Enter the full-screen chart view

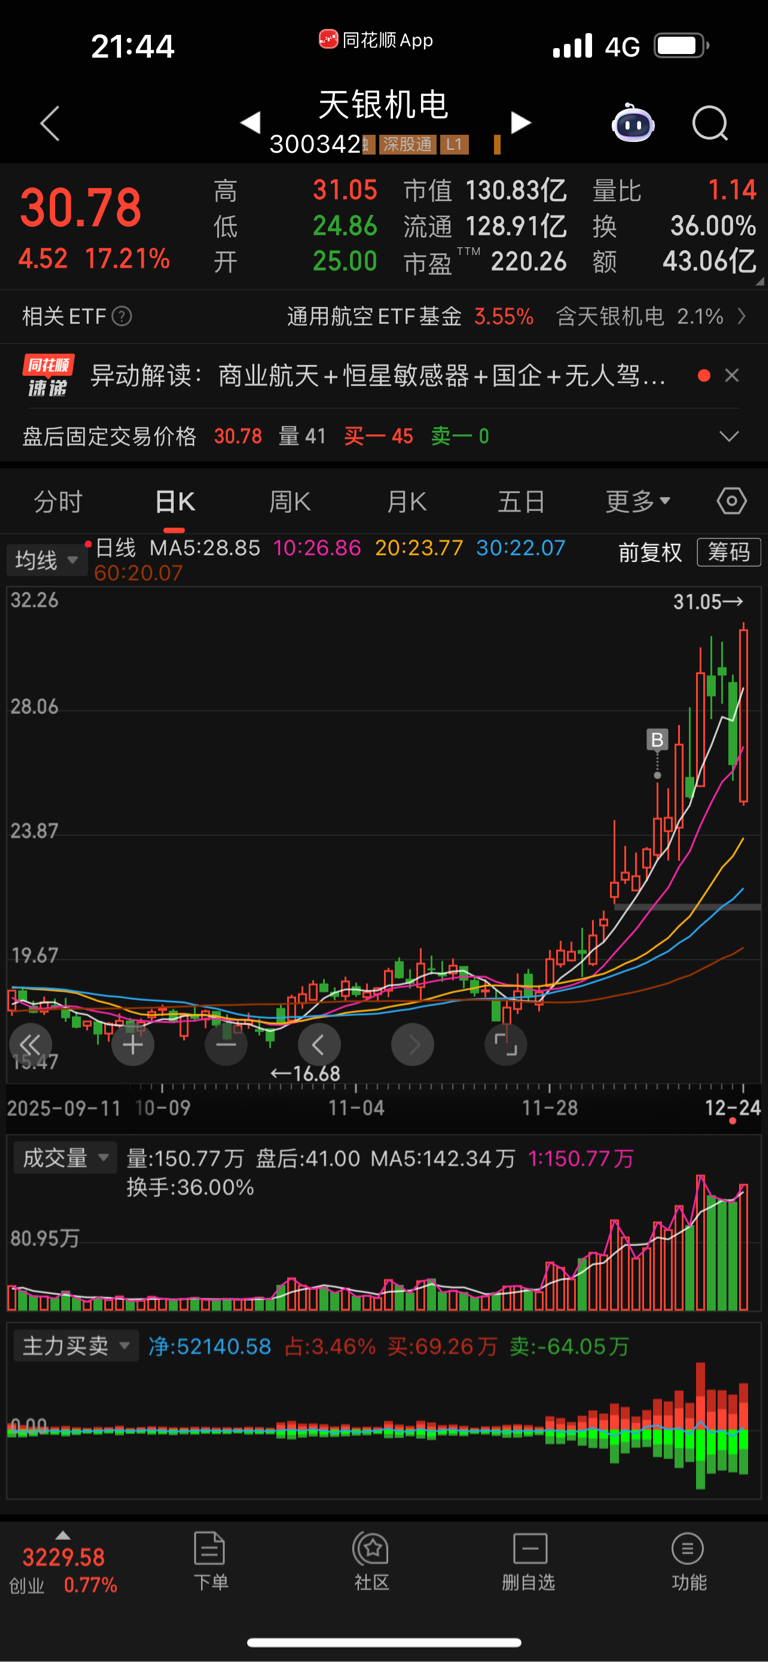[506, 1045]
